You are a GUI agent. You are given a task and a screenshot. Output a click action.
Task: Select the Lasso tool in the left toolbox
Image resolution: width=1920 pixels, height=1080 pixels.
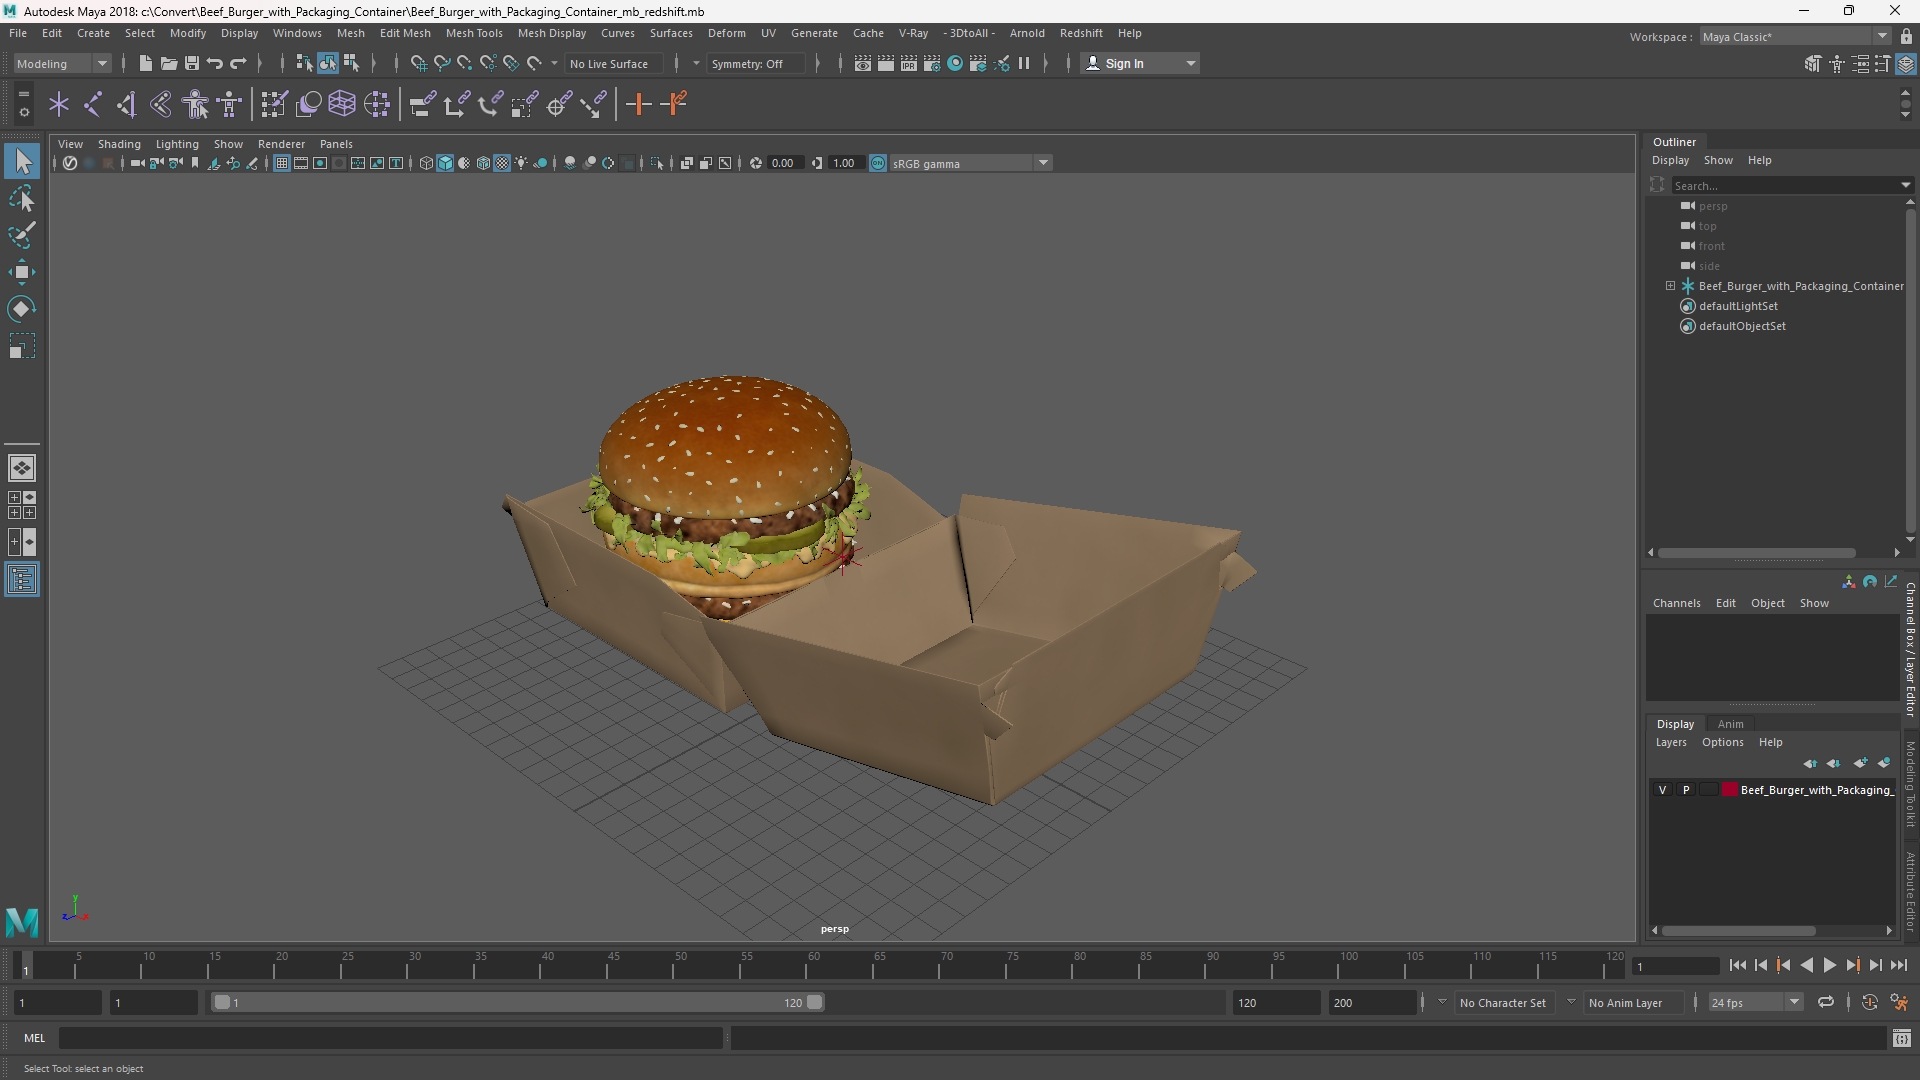point(22,199)
